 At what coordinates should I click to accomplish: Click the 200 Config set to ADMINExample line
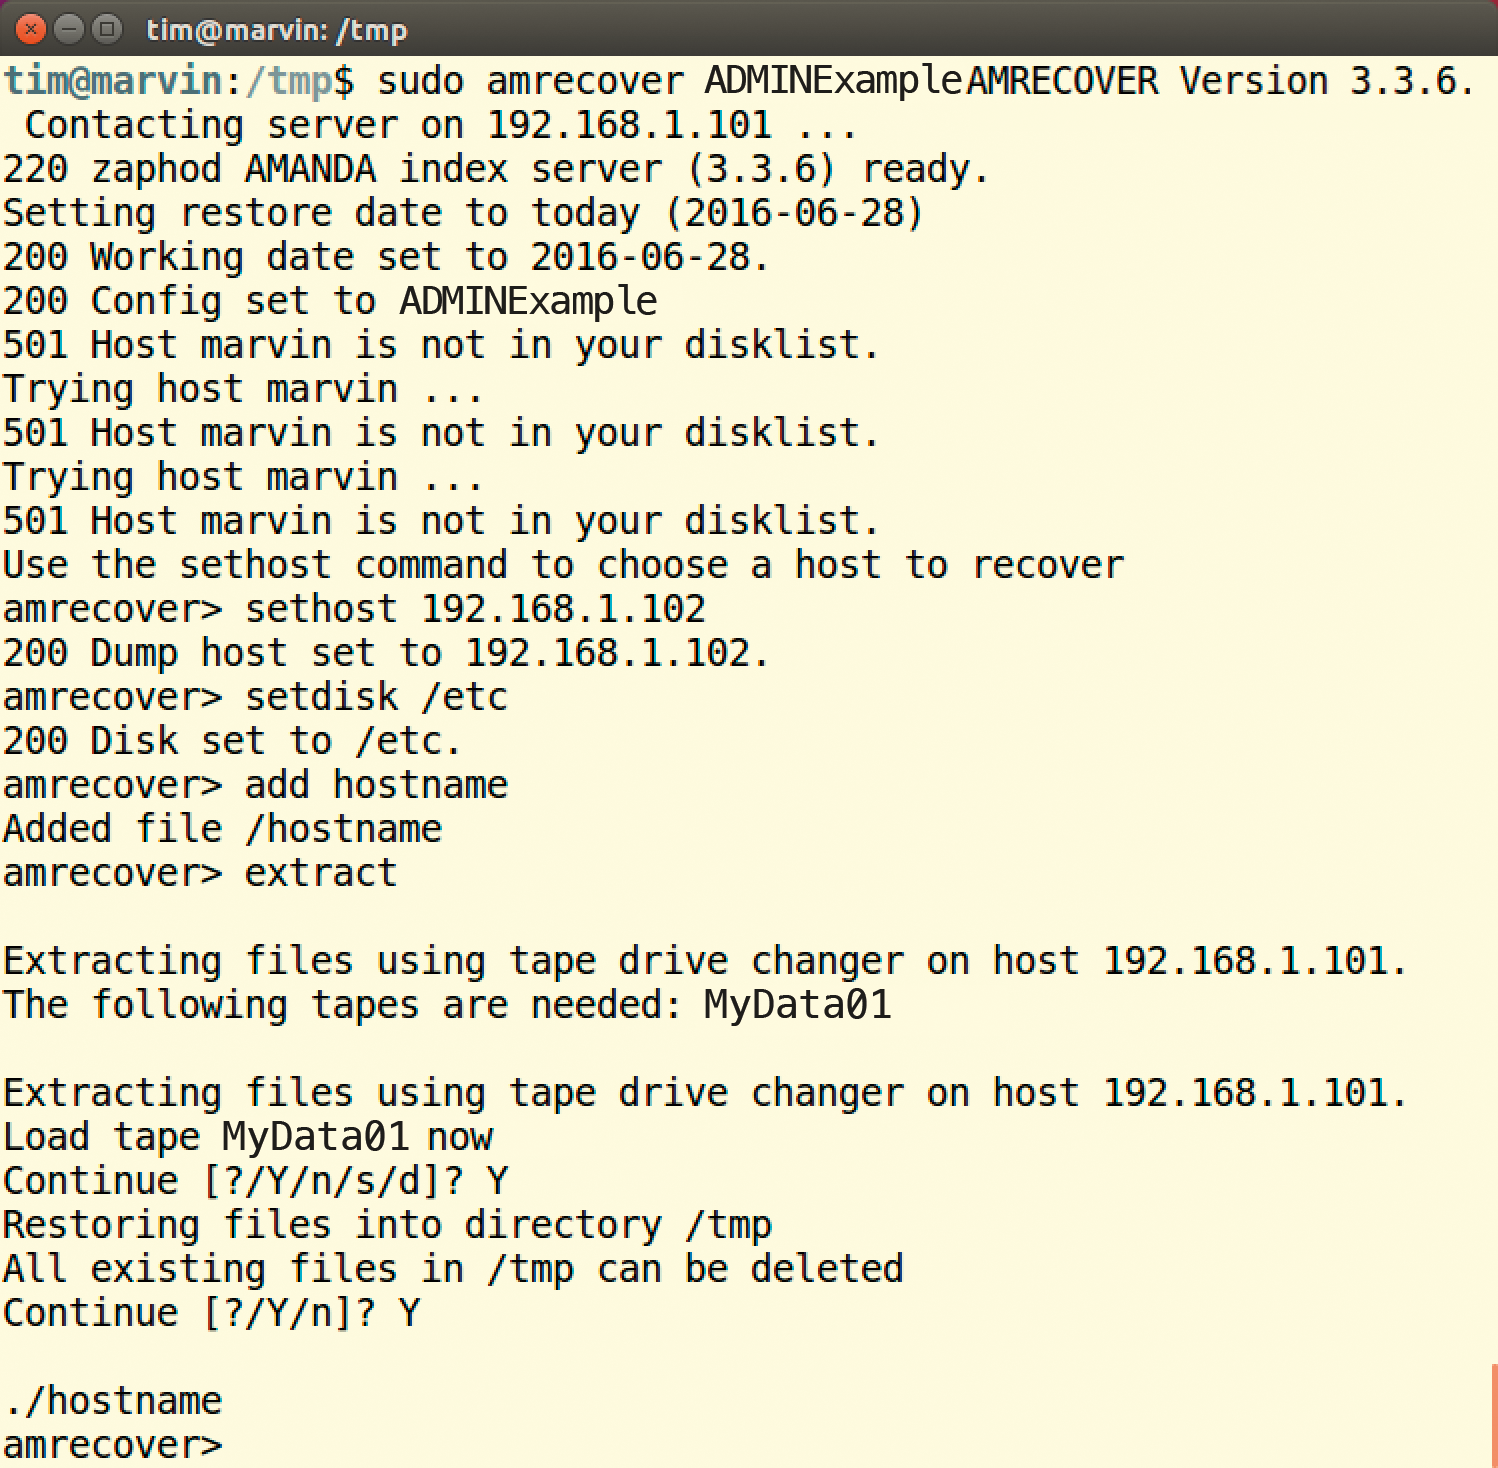[x=328, y=300]
